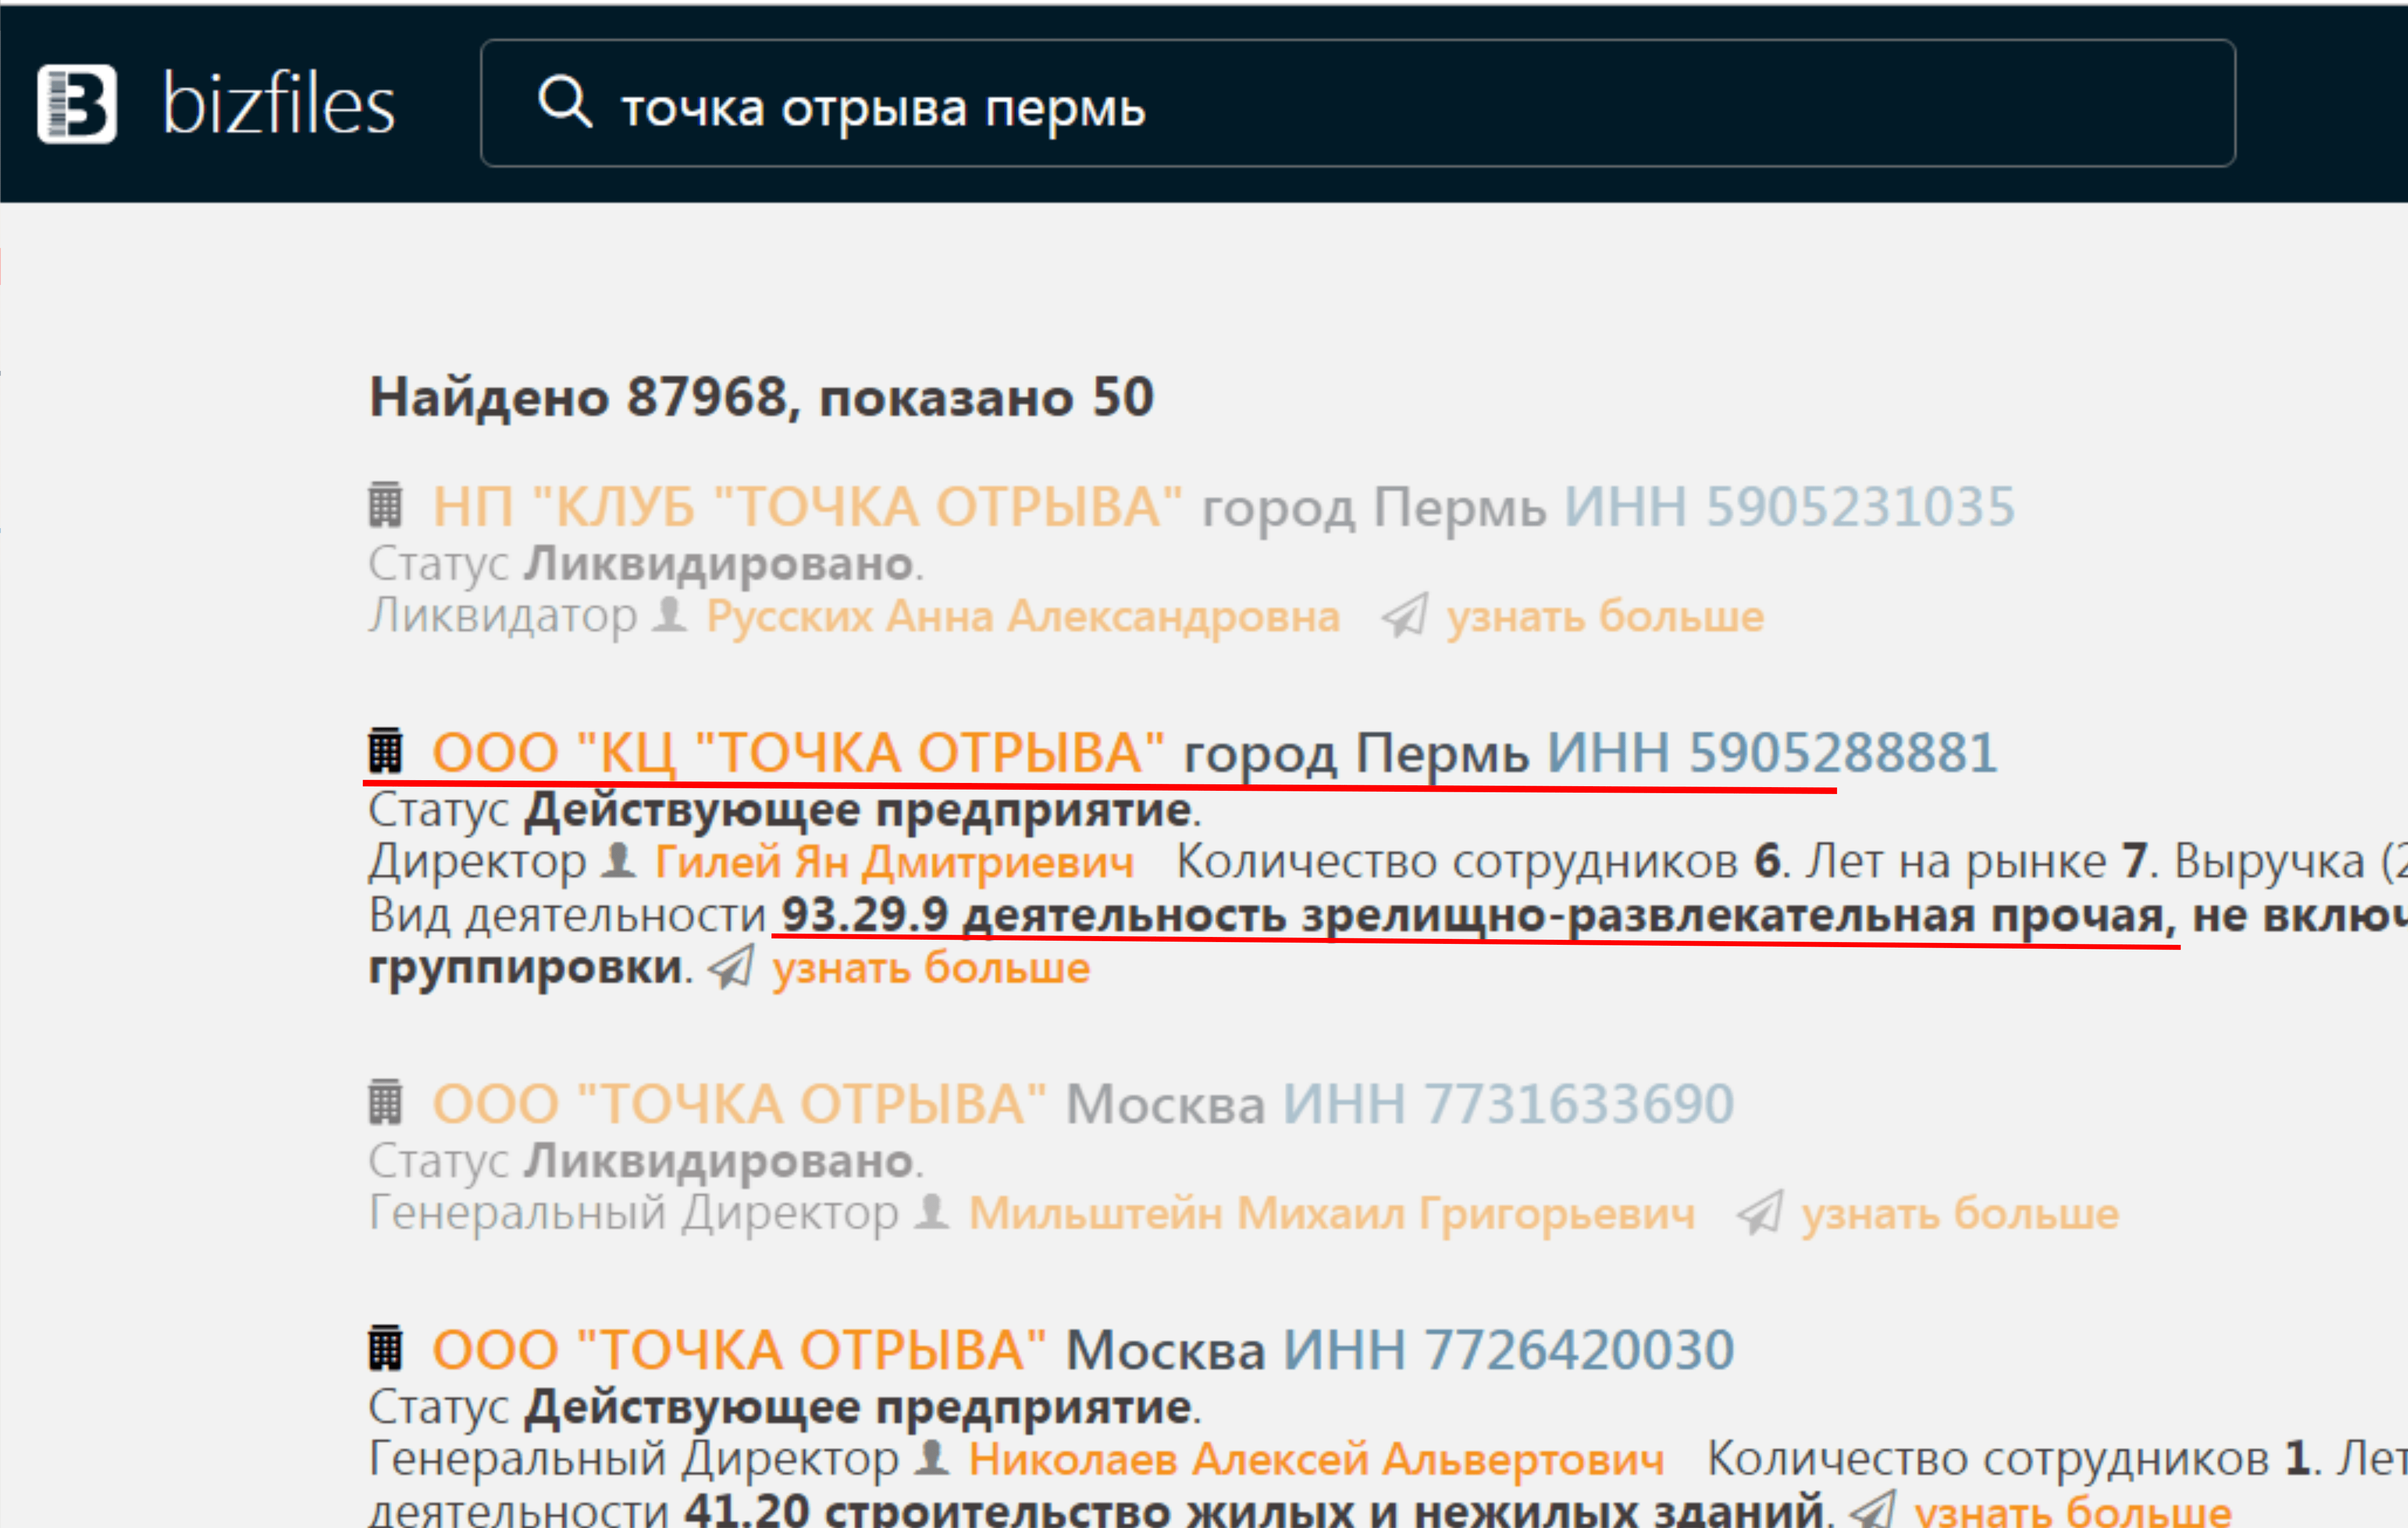Click Количество сотрудников 6 text
This screenshot has height=1528, width=2408.
click(x=1478, y=861)
